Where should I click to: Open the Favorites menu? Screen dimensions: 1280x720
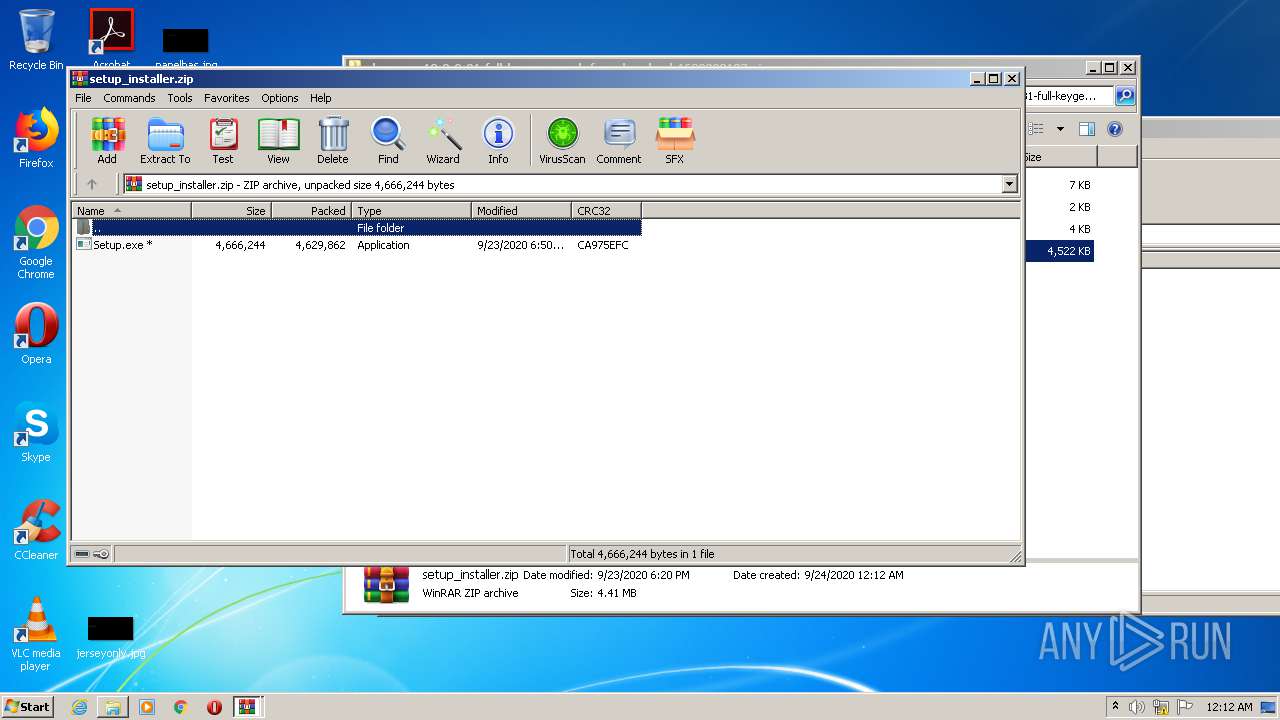pos(227,98)
